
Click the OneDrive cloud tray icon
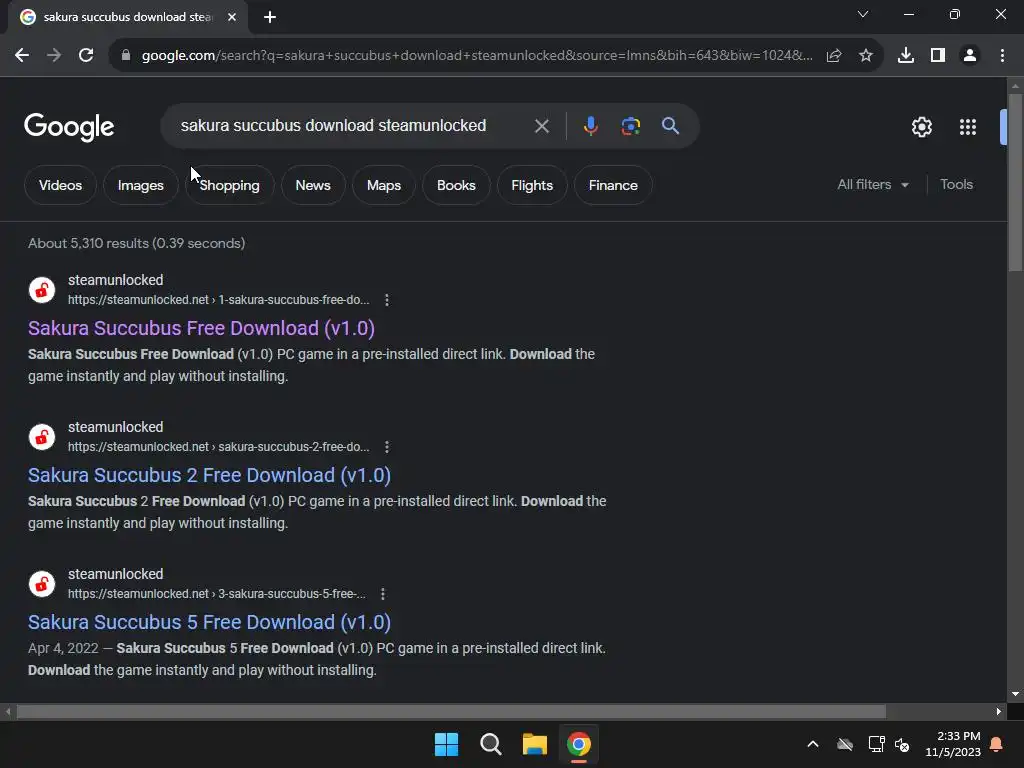click(845, 744)
